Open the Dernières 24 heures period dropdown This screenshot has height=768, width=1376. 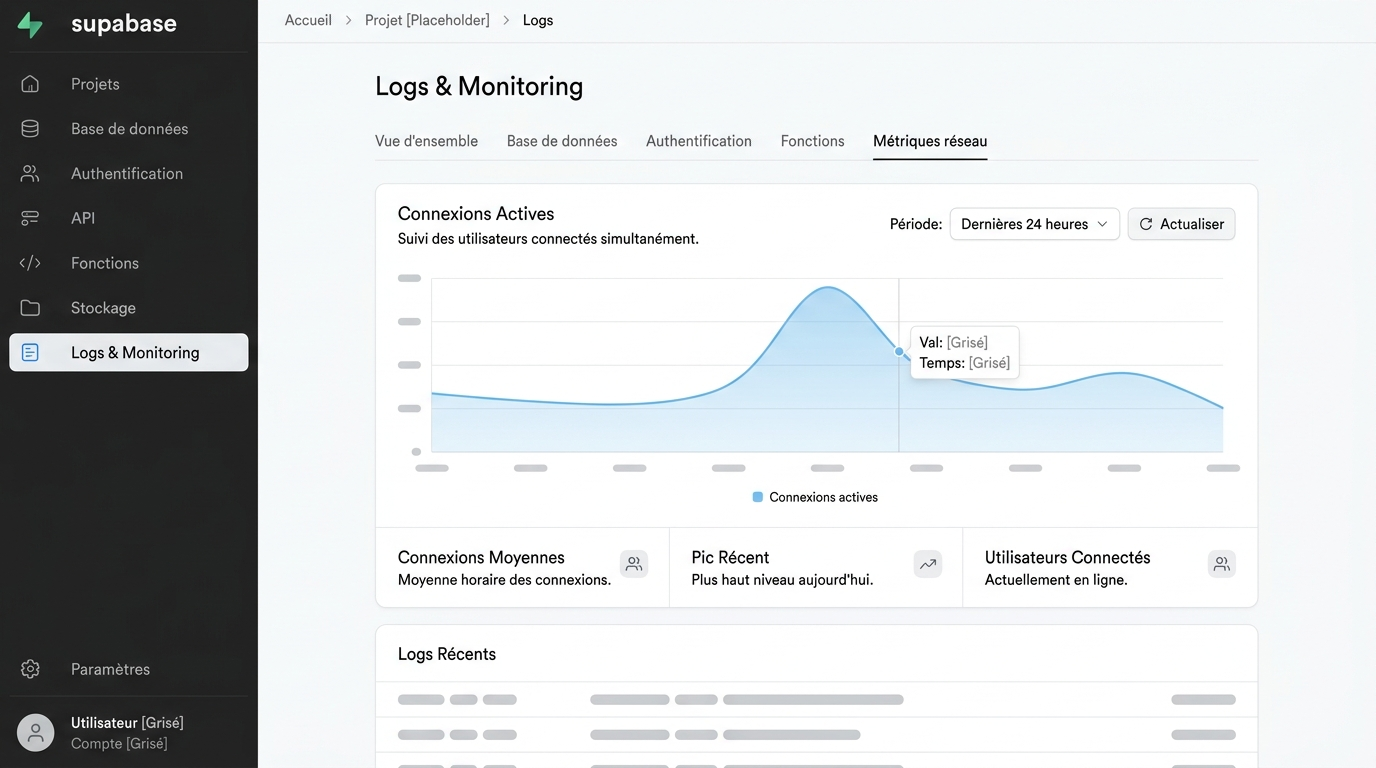1034,224
